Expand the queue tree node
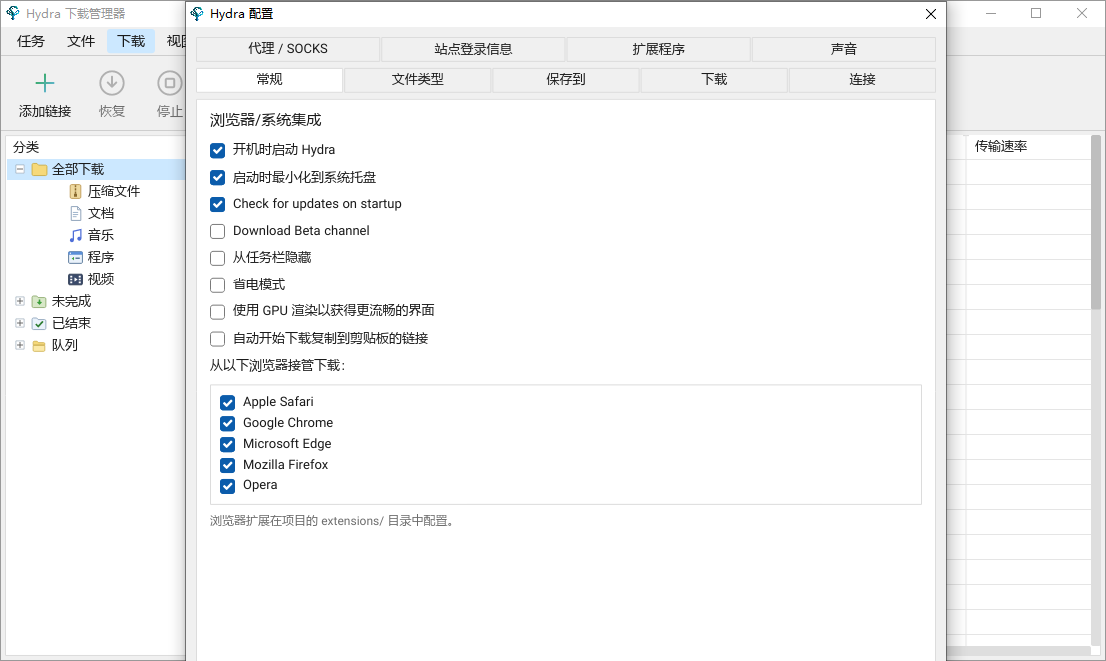Screen dimensions: 1106x661 click(20, 345)
